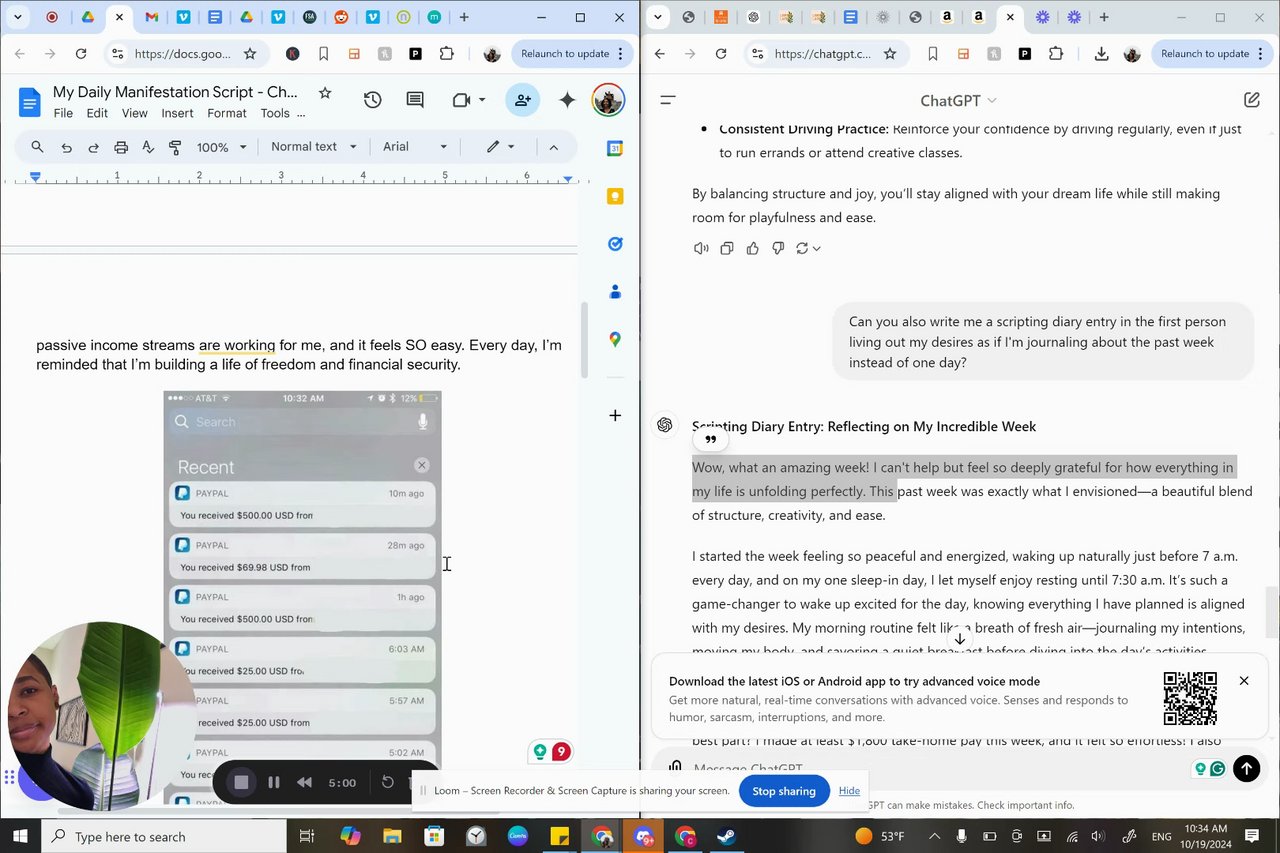Star the Docs document title
The height and width of the screenshot is (853, 1280).
[x=325, y=92]
